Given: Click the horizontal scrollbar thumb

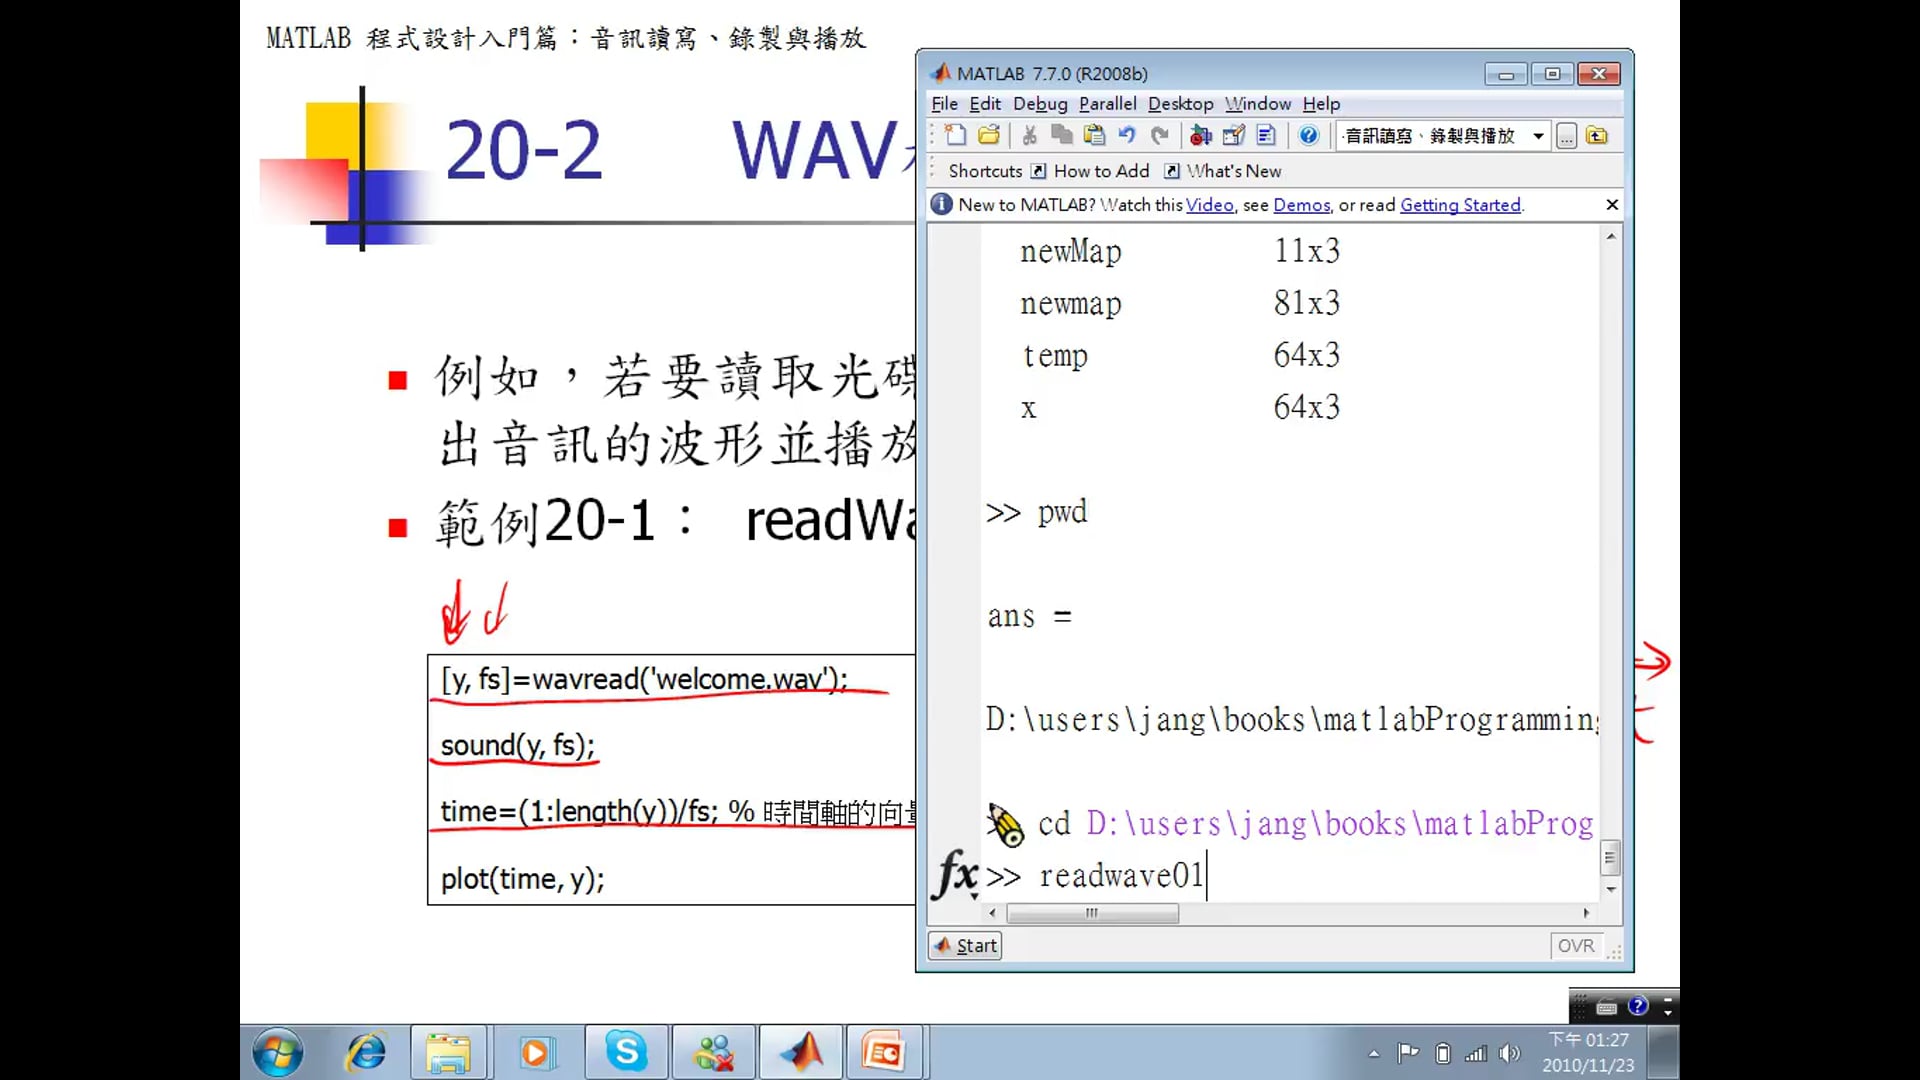Looking at the screenshot, I should [1092, 913].
